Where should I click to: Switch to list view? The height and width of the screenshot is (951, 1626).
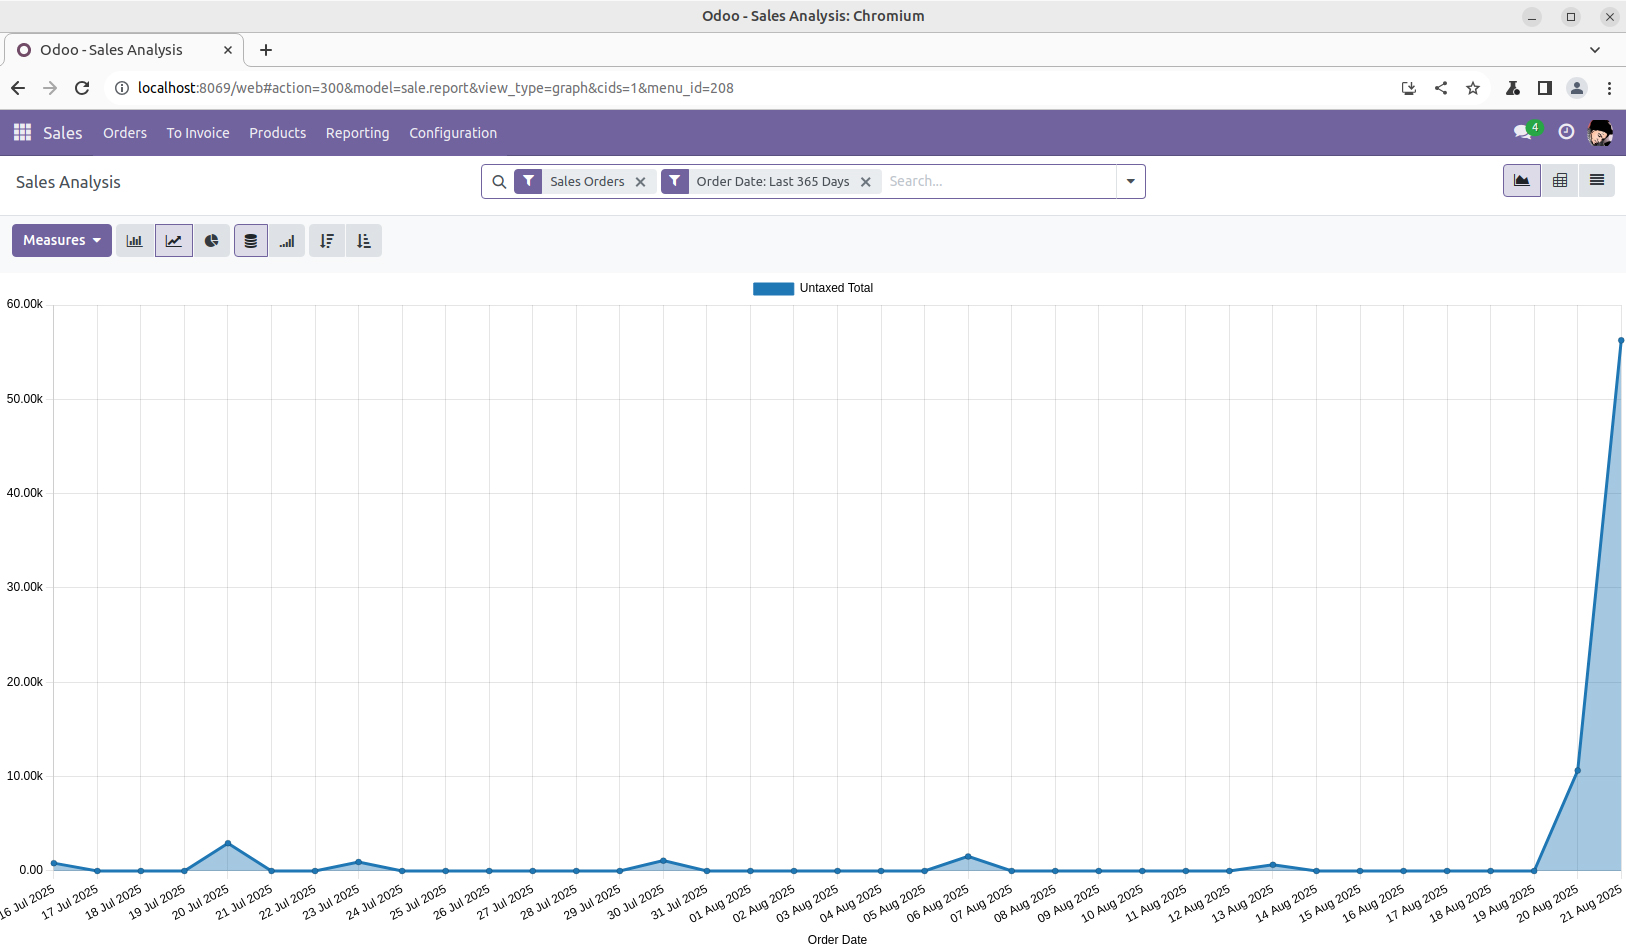[1596, 181]
